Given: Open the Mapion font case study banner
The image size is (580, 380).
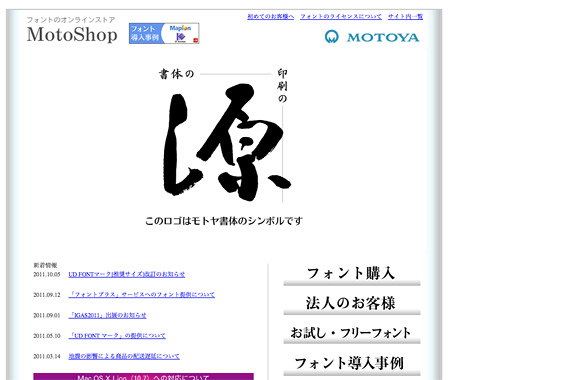Looking at the screenshot, I should click(164, 33).
